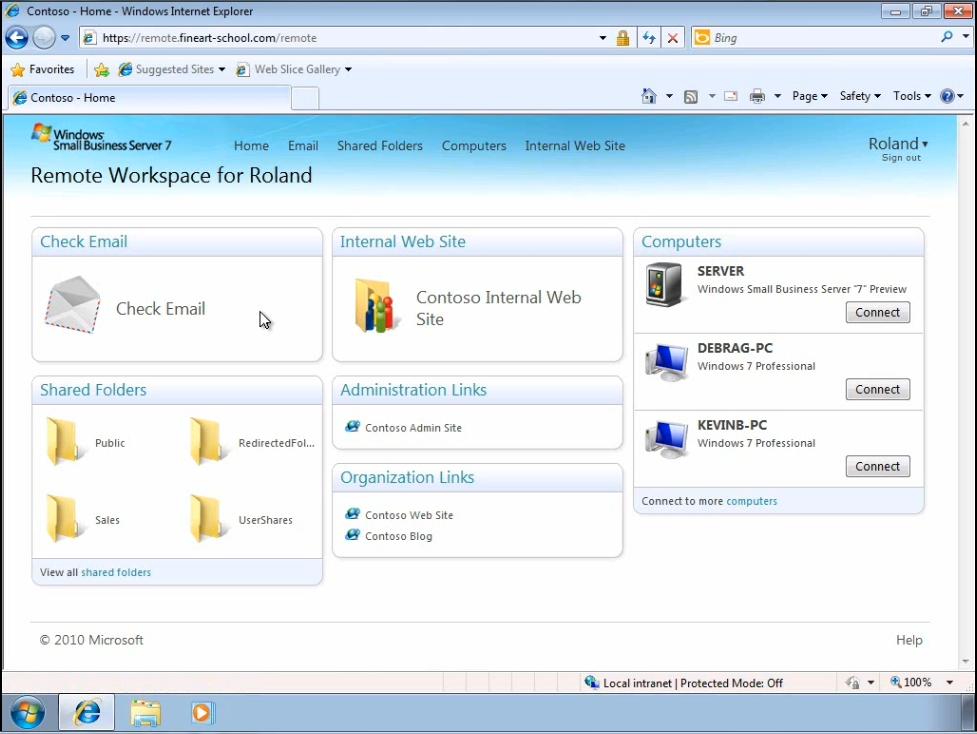Open the Recent Pages dropdown arrow
This screenshot has width=977, height=734.
click(65, 38)
